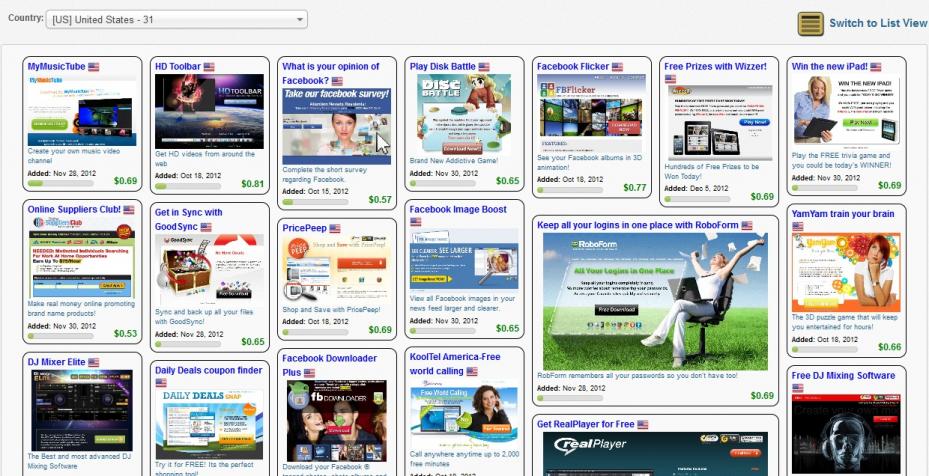The height and width of the screenshot is (476, 929).
Task: Open KoolTel America-Free world calling offer
Action: [455, 364]
